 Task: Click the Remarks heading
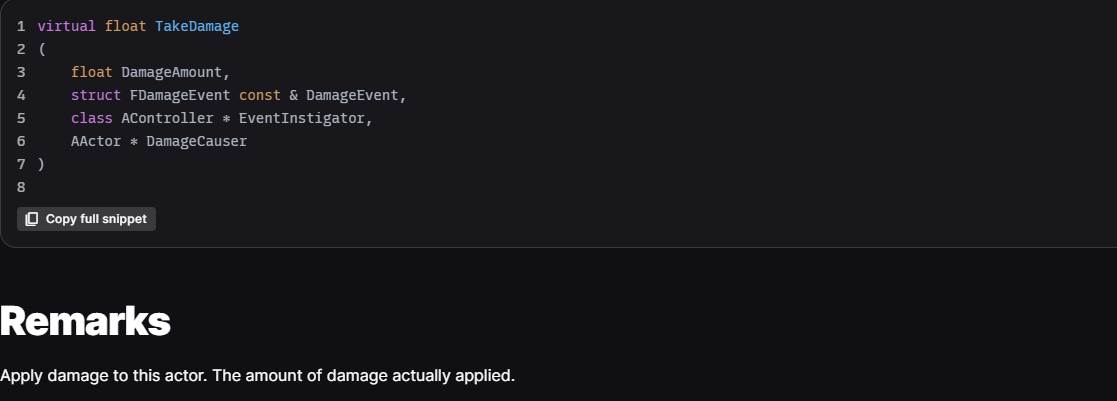(85, 321)
